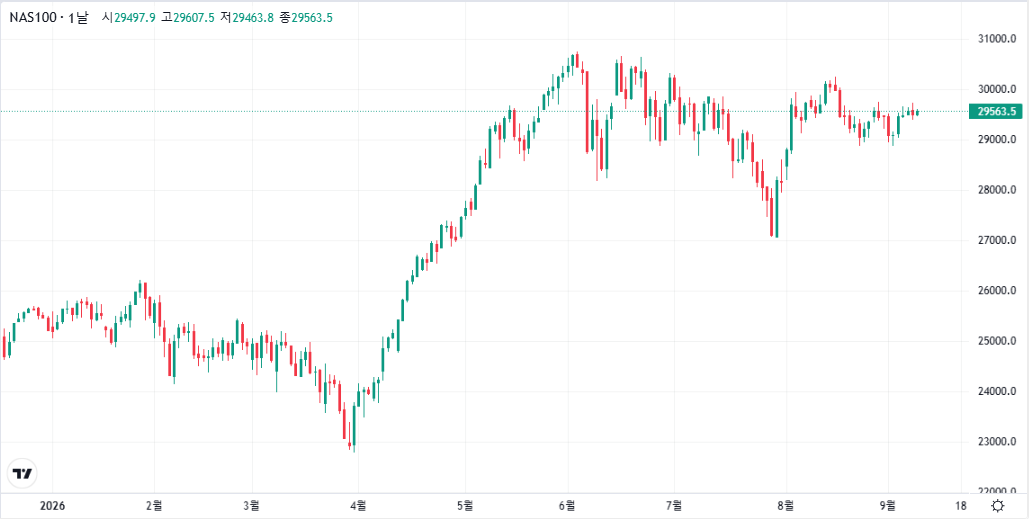Click the close value 29563.5 in header
Image resolution: width=1030 pixels, height=519 pixels.
[311, 18]
